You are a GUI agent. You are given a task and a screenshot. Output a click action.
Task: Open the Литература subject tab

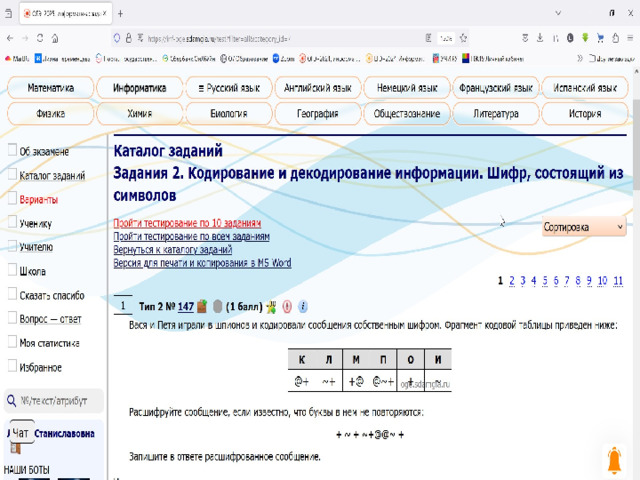[x=496, y=113]
